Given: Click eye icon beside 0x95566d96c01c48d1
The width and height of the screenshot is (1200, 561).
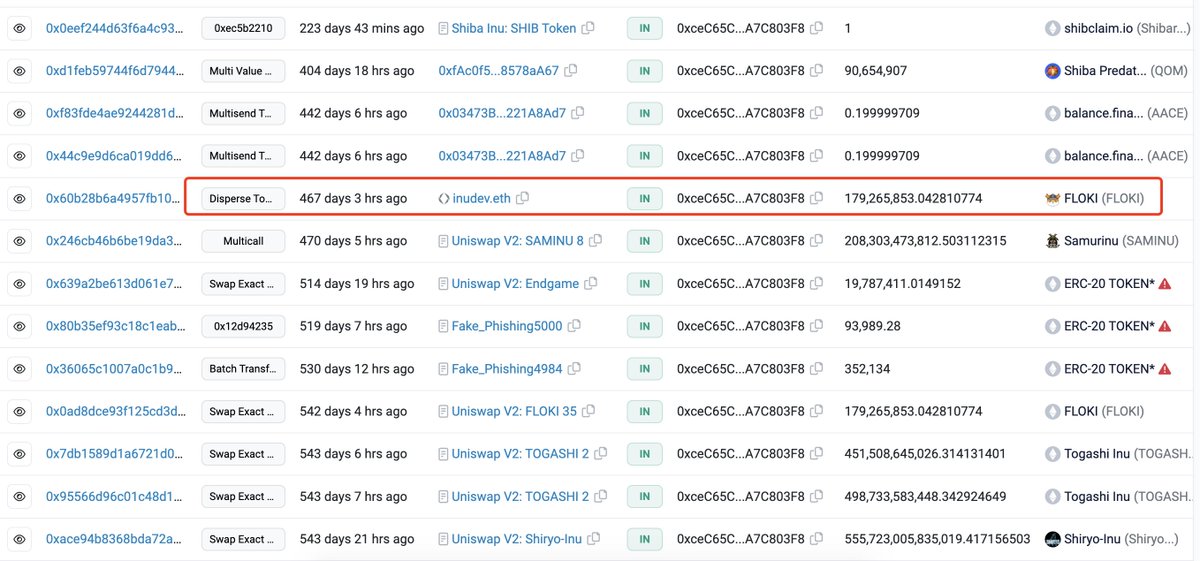Looking at the screenshot, I should (x=19, y=496).
